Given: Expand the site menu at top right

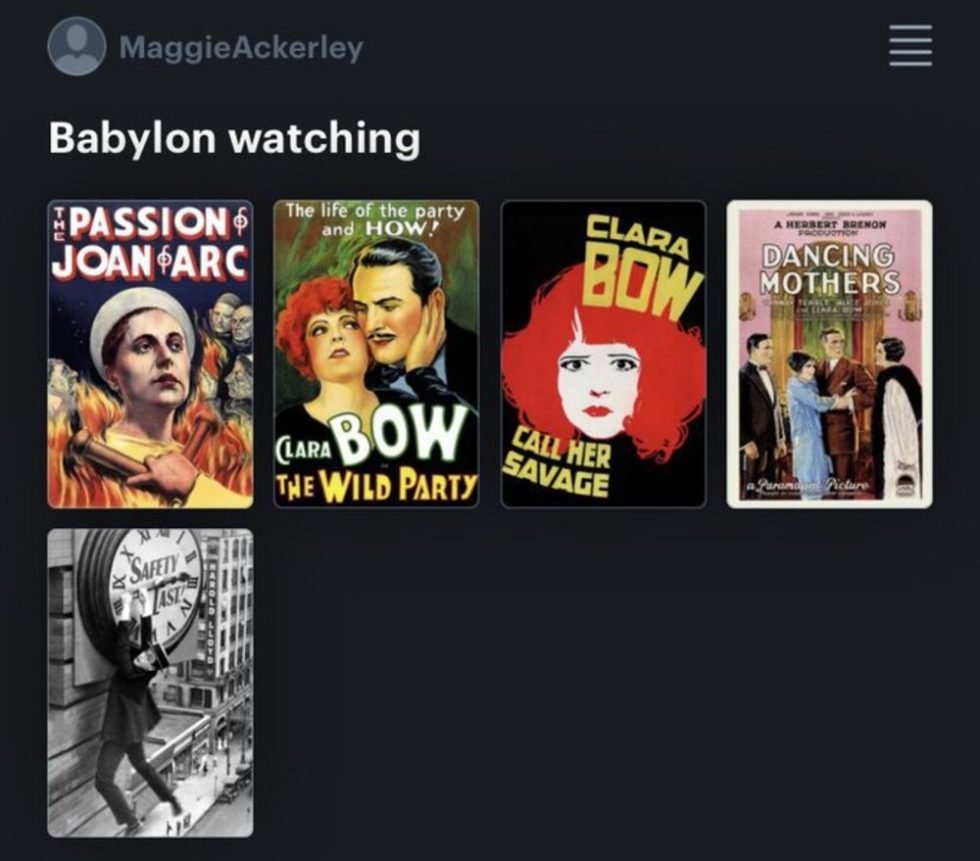Looking at the screenshot, I should (x=911, y=46).
